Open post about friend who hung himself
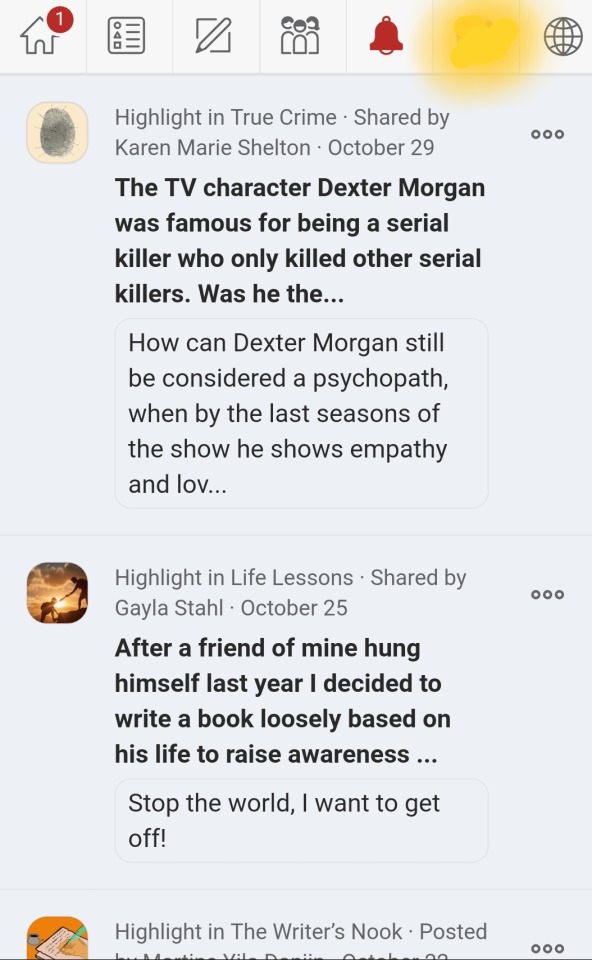The height and width of the screenshot is (960, 592). (283, 701)
